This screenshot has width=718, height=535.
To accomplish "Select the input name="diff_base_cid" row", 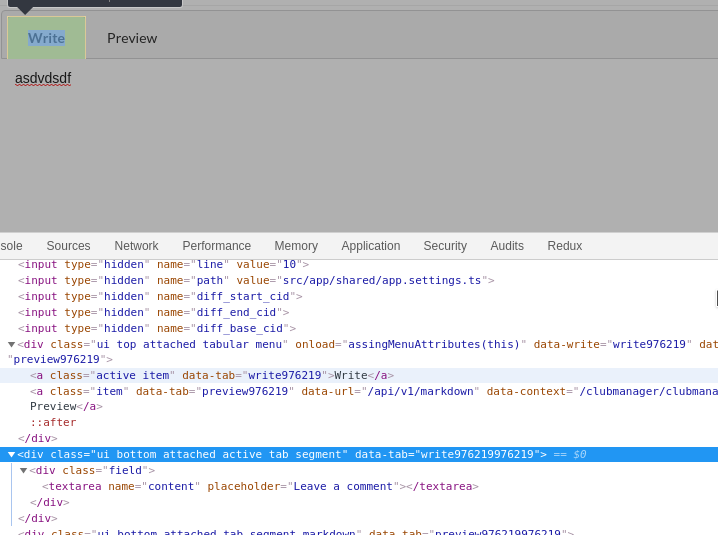I will click(157, 328).
